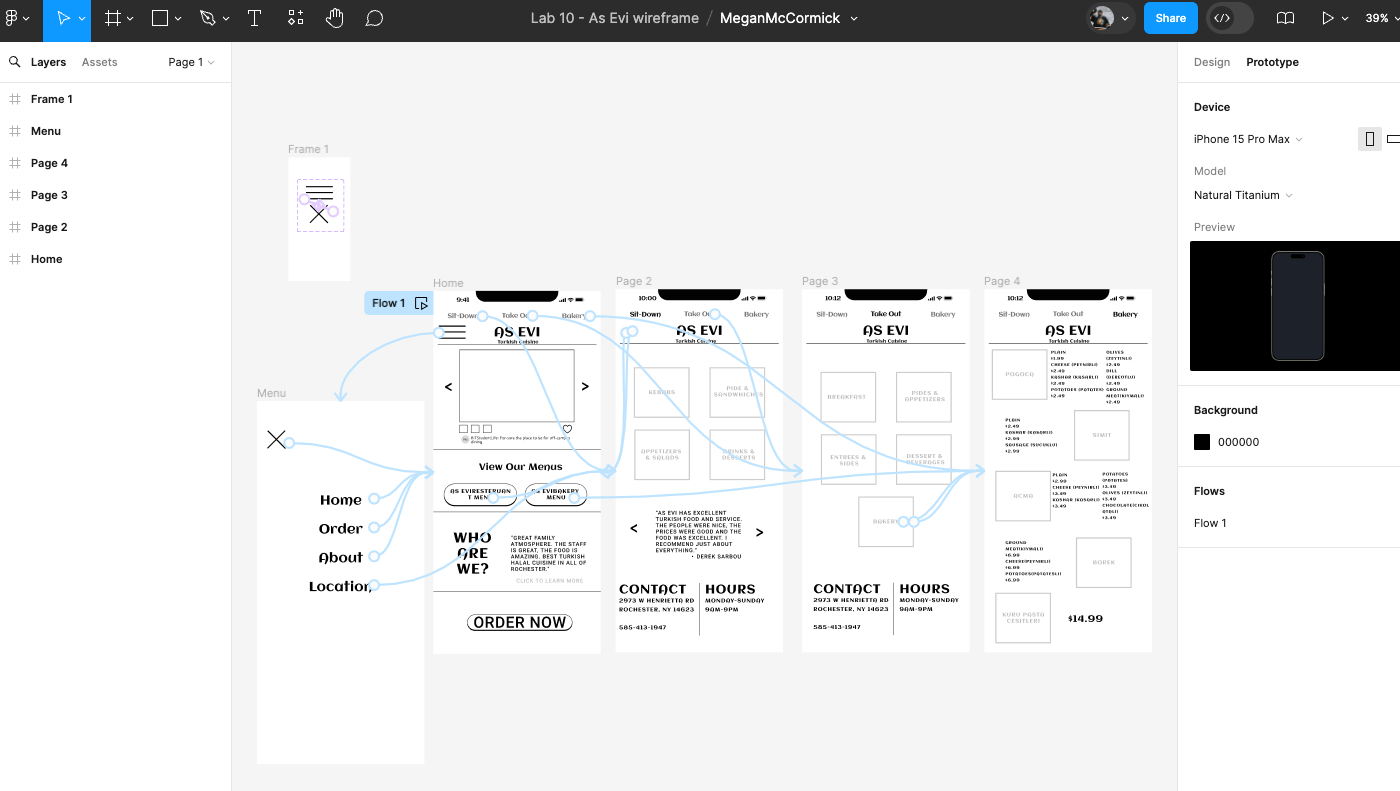
Task: Select the Text tool
Action: [254, 18]
